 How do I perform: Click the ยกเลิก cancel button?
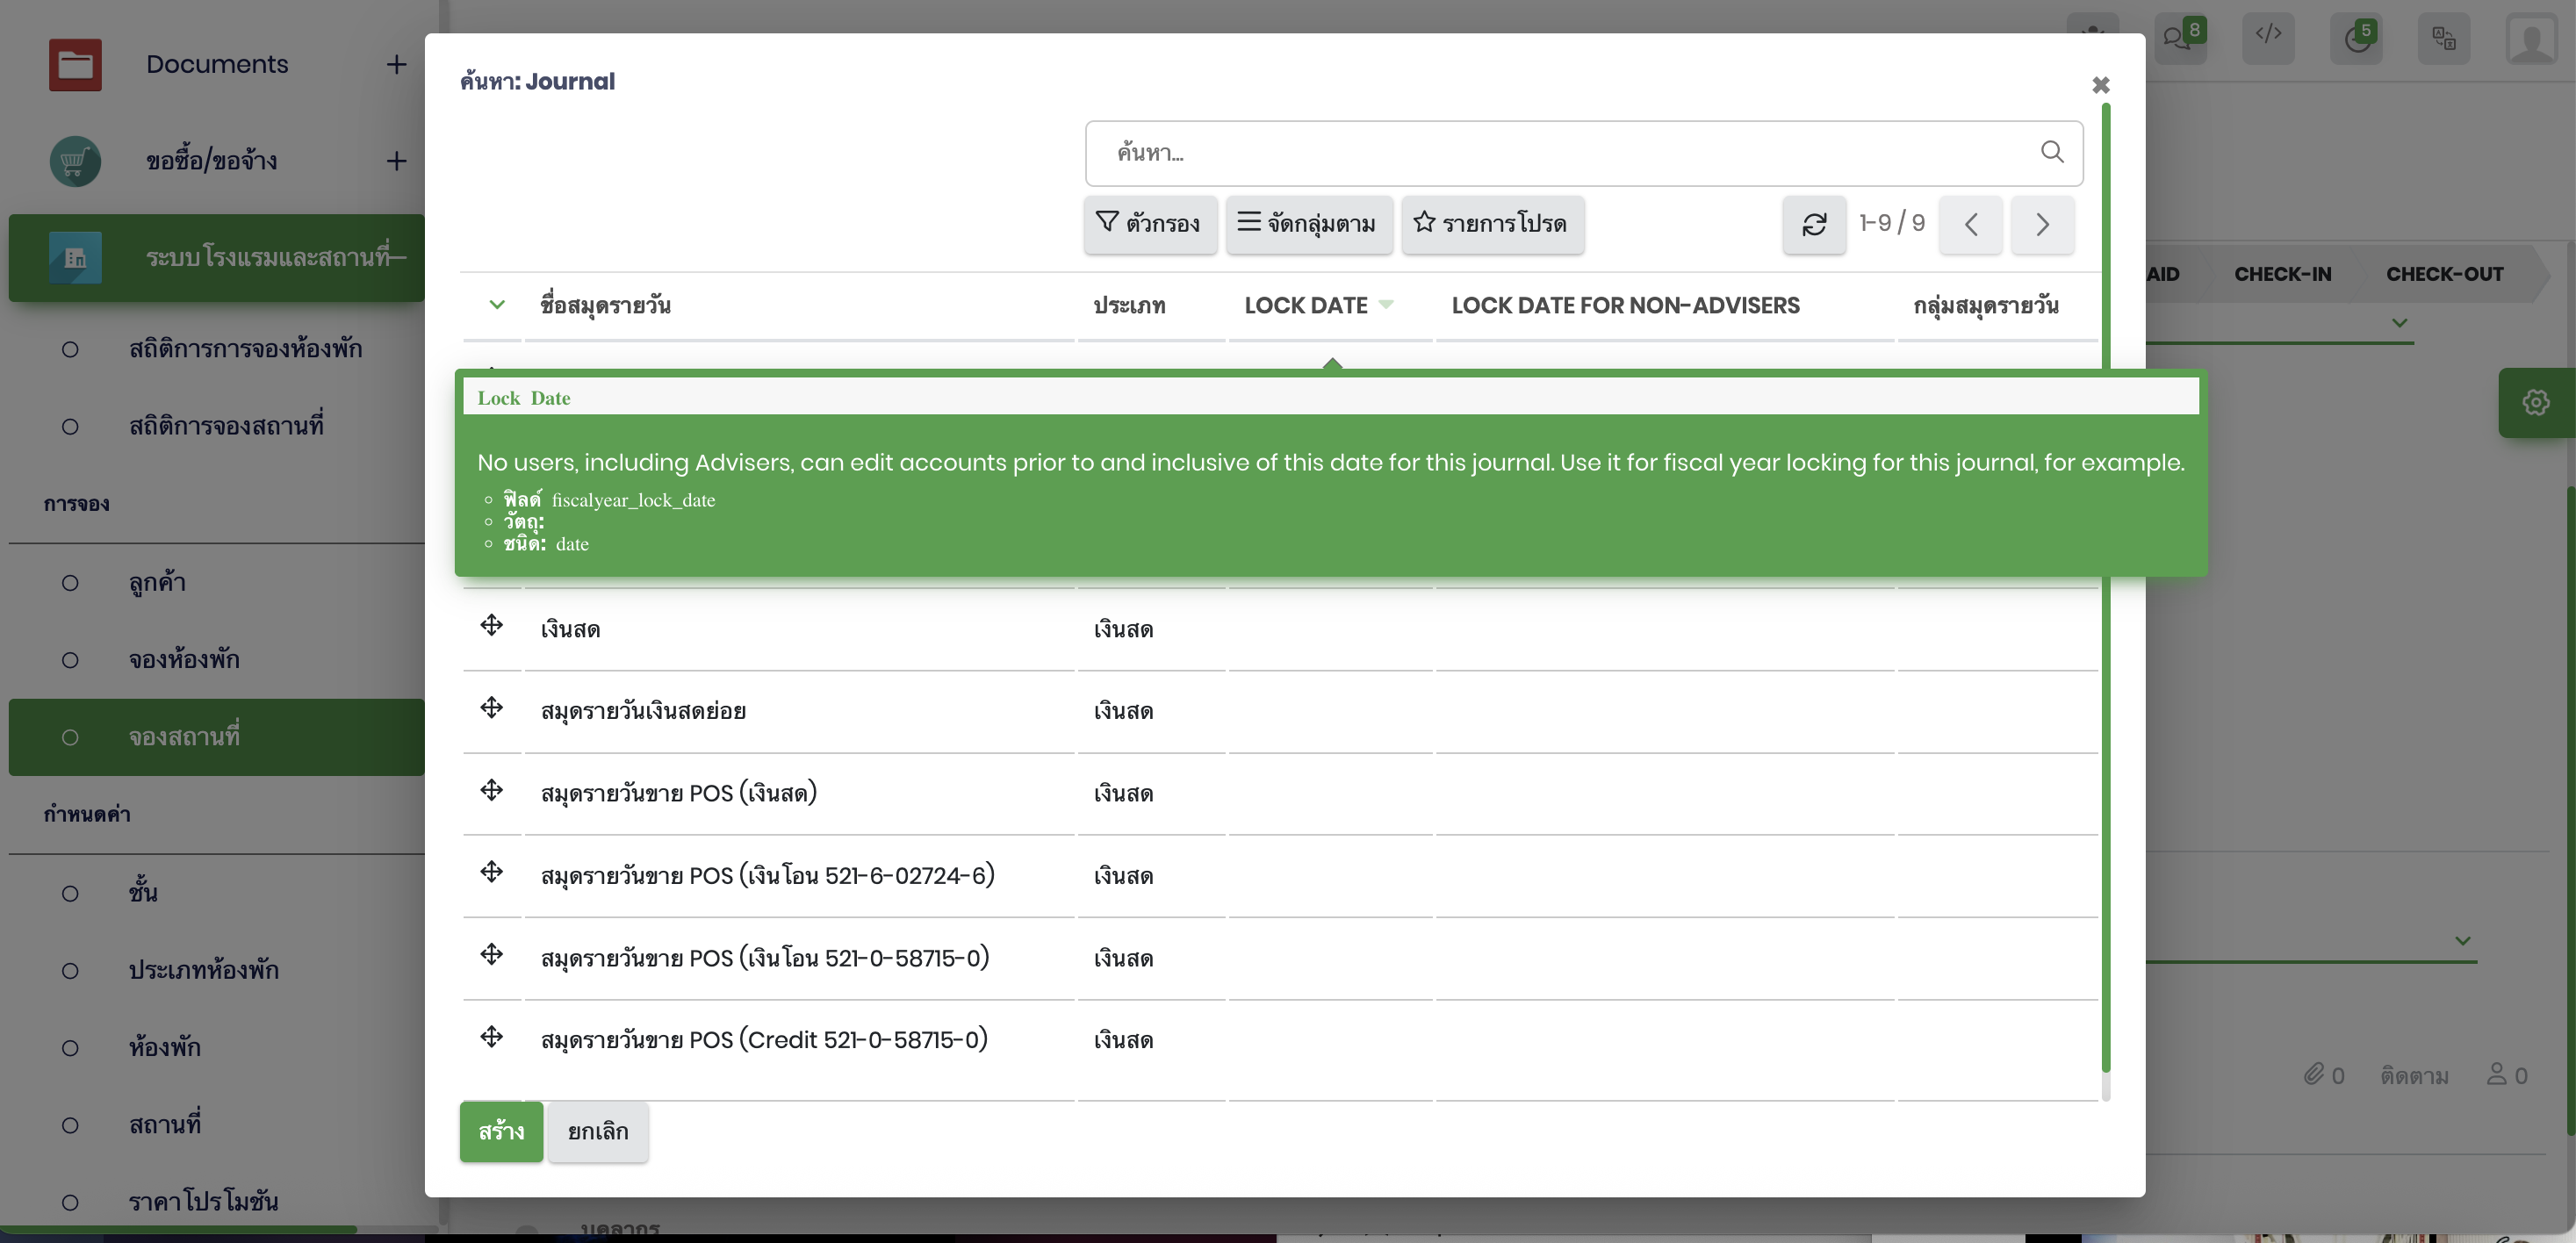pyautogui.click(x=597, y=1131)
